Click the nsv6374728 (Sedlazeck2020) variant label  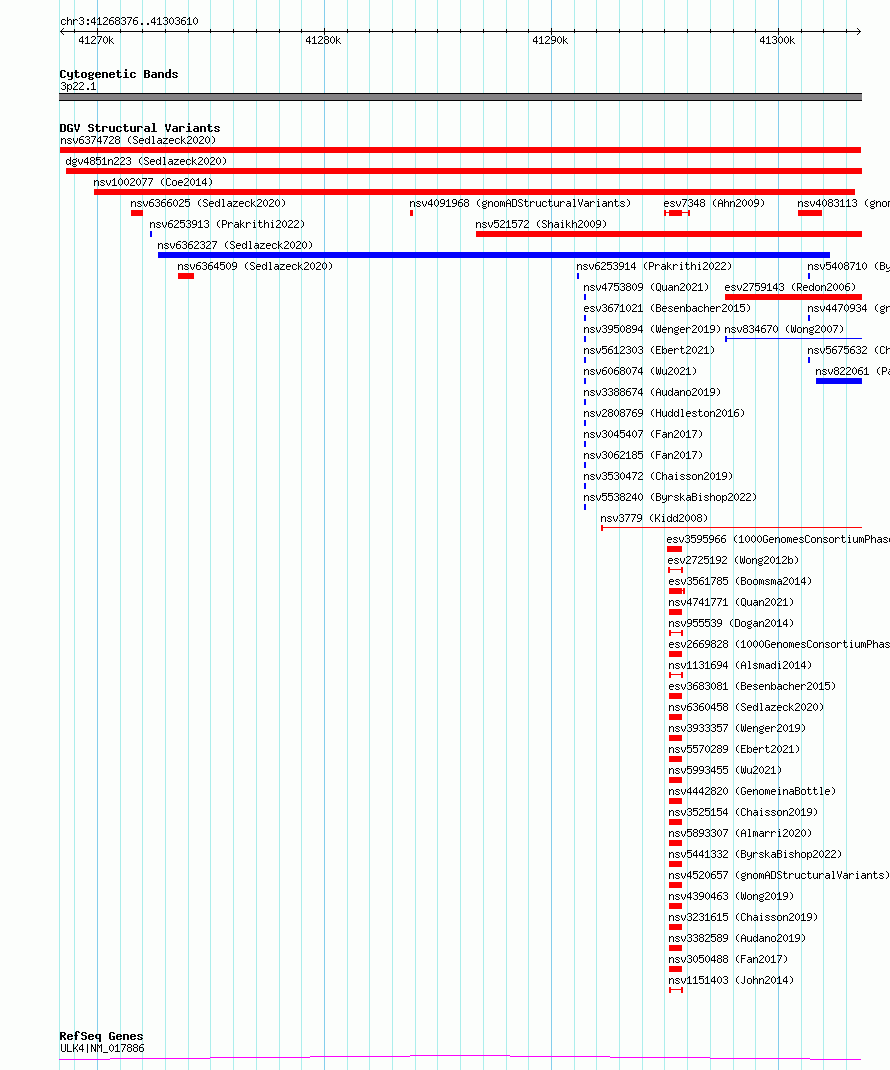[138, 141]
